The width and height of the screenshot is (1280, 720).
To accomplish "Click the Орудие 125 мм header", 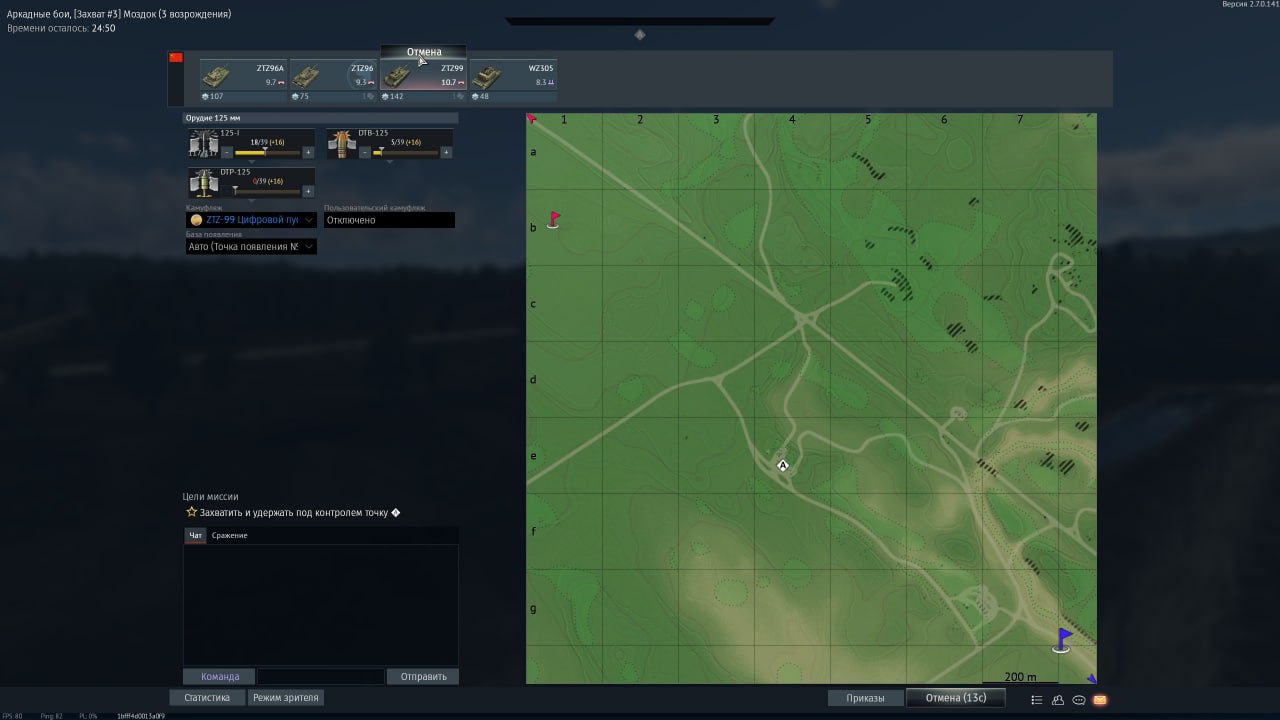I will [x=320, y=118].
